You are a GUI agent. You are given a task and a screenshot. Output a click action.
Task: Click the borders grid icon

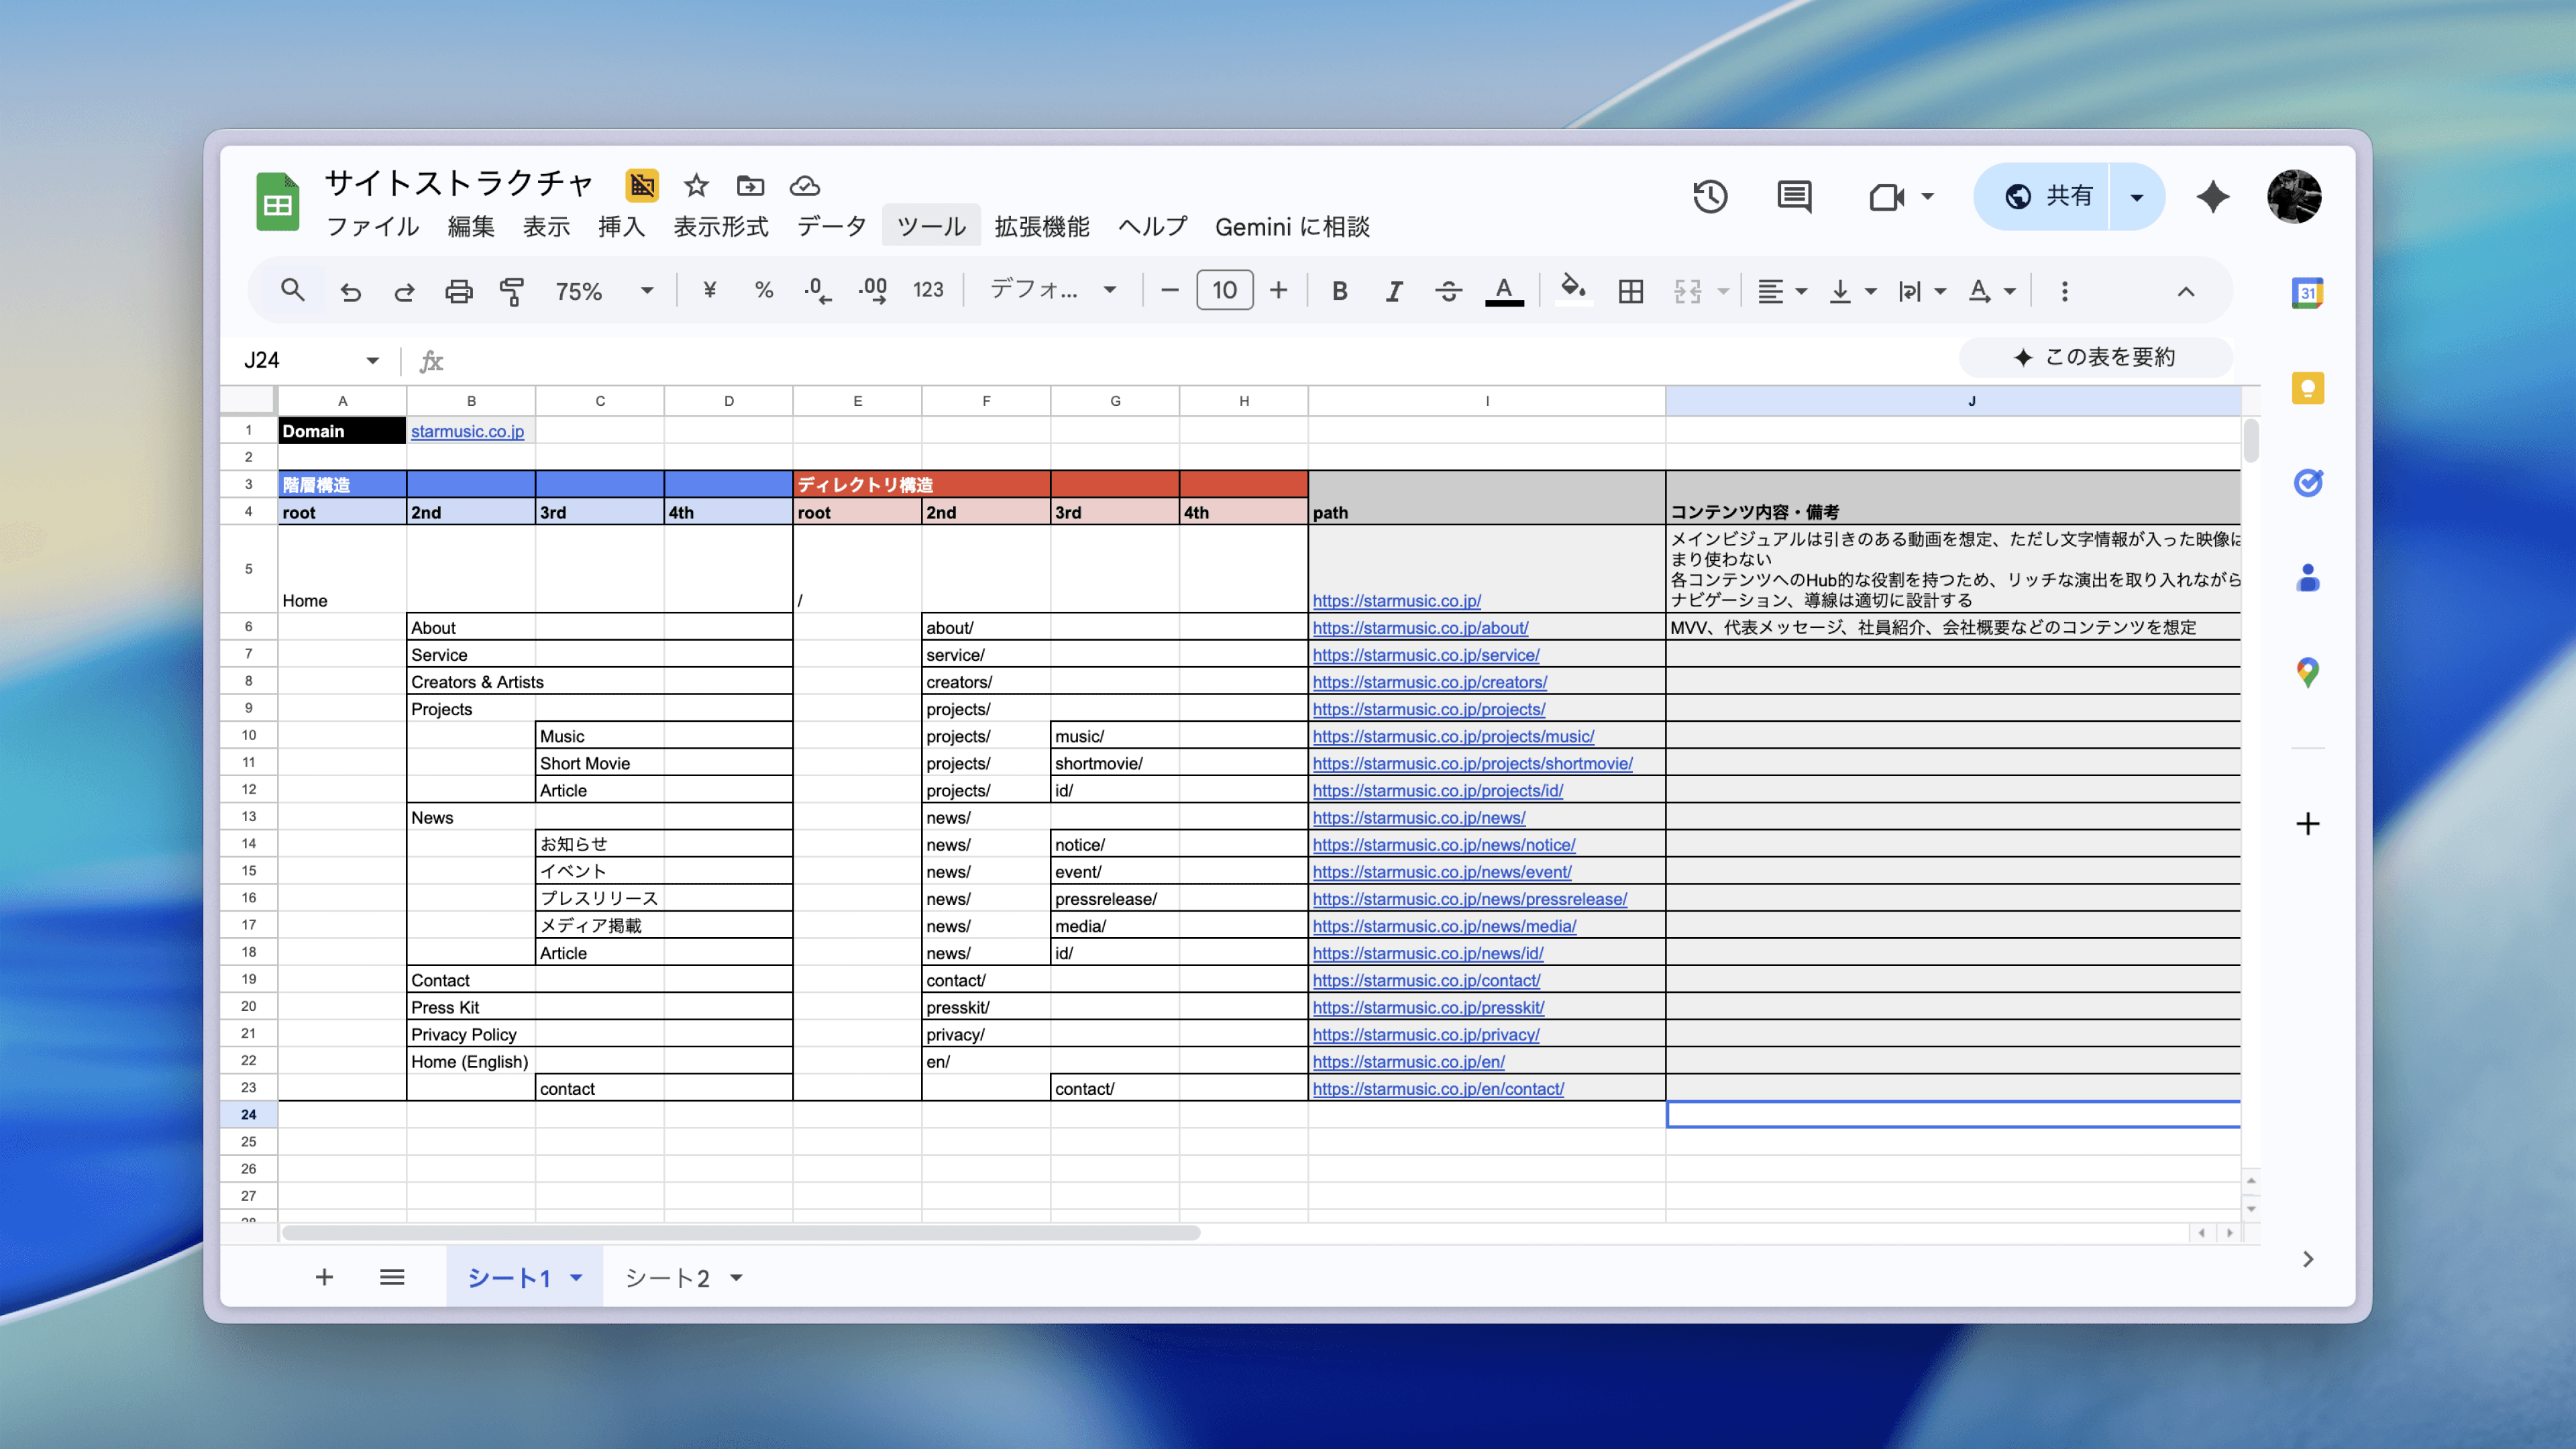(1630, 291)
